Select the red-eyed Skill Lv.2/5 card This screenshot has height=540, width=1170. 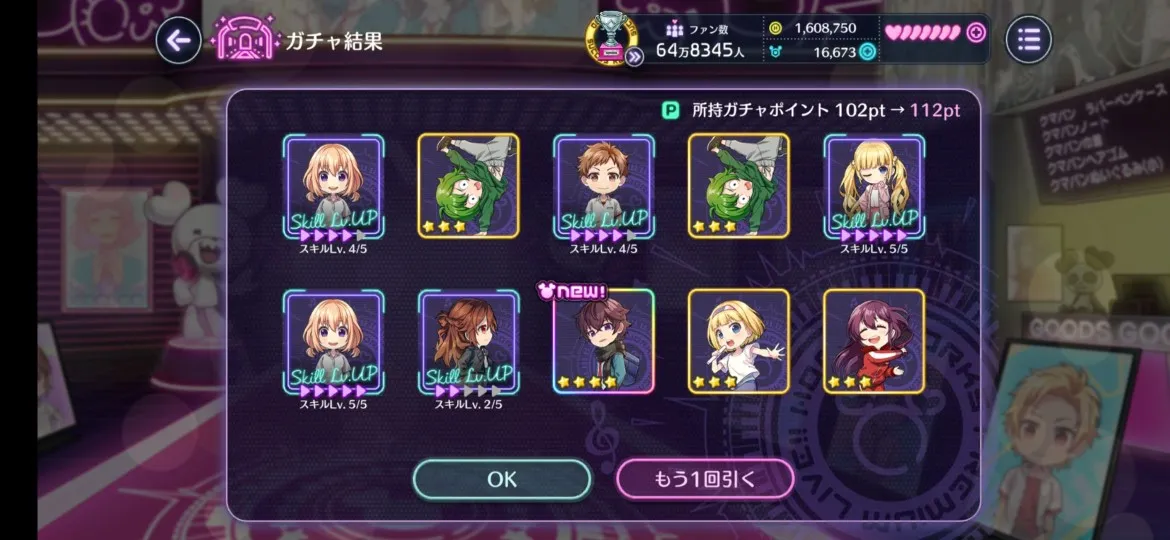point(469,341)
